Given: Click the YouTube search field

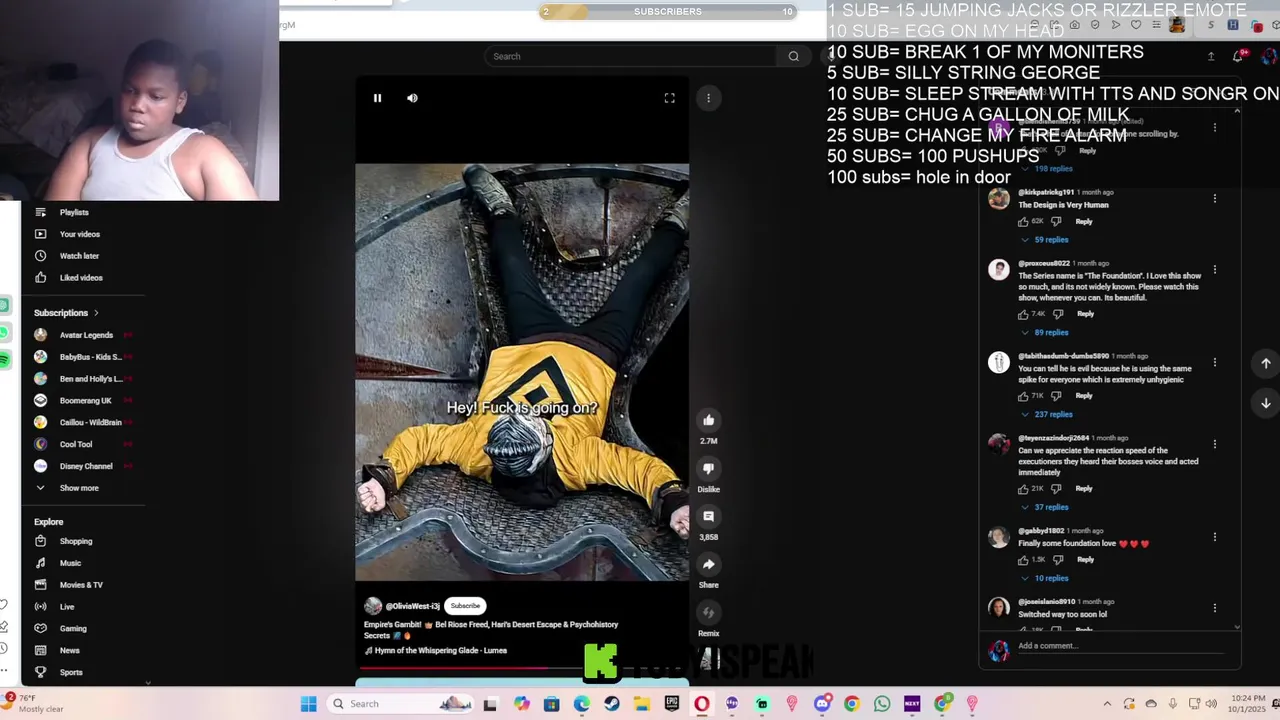Looking at the screenshot, I should click(630, 56).
